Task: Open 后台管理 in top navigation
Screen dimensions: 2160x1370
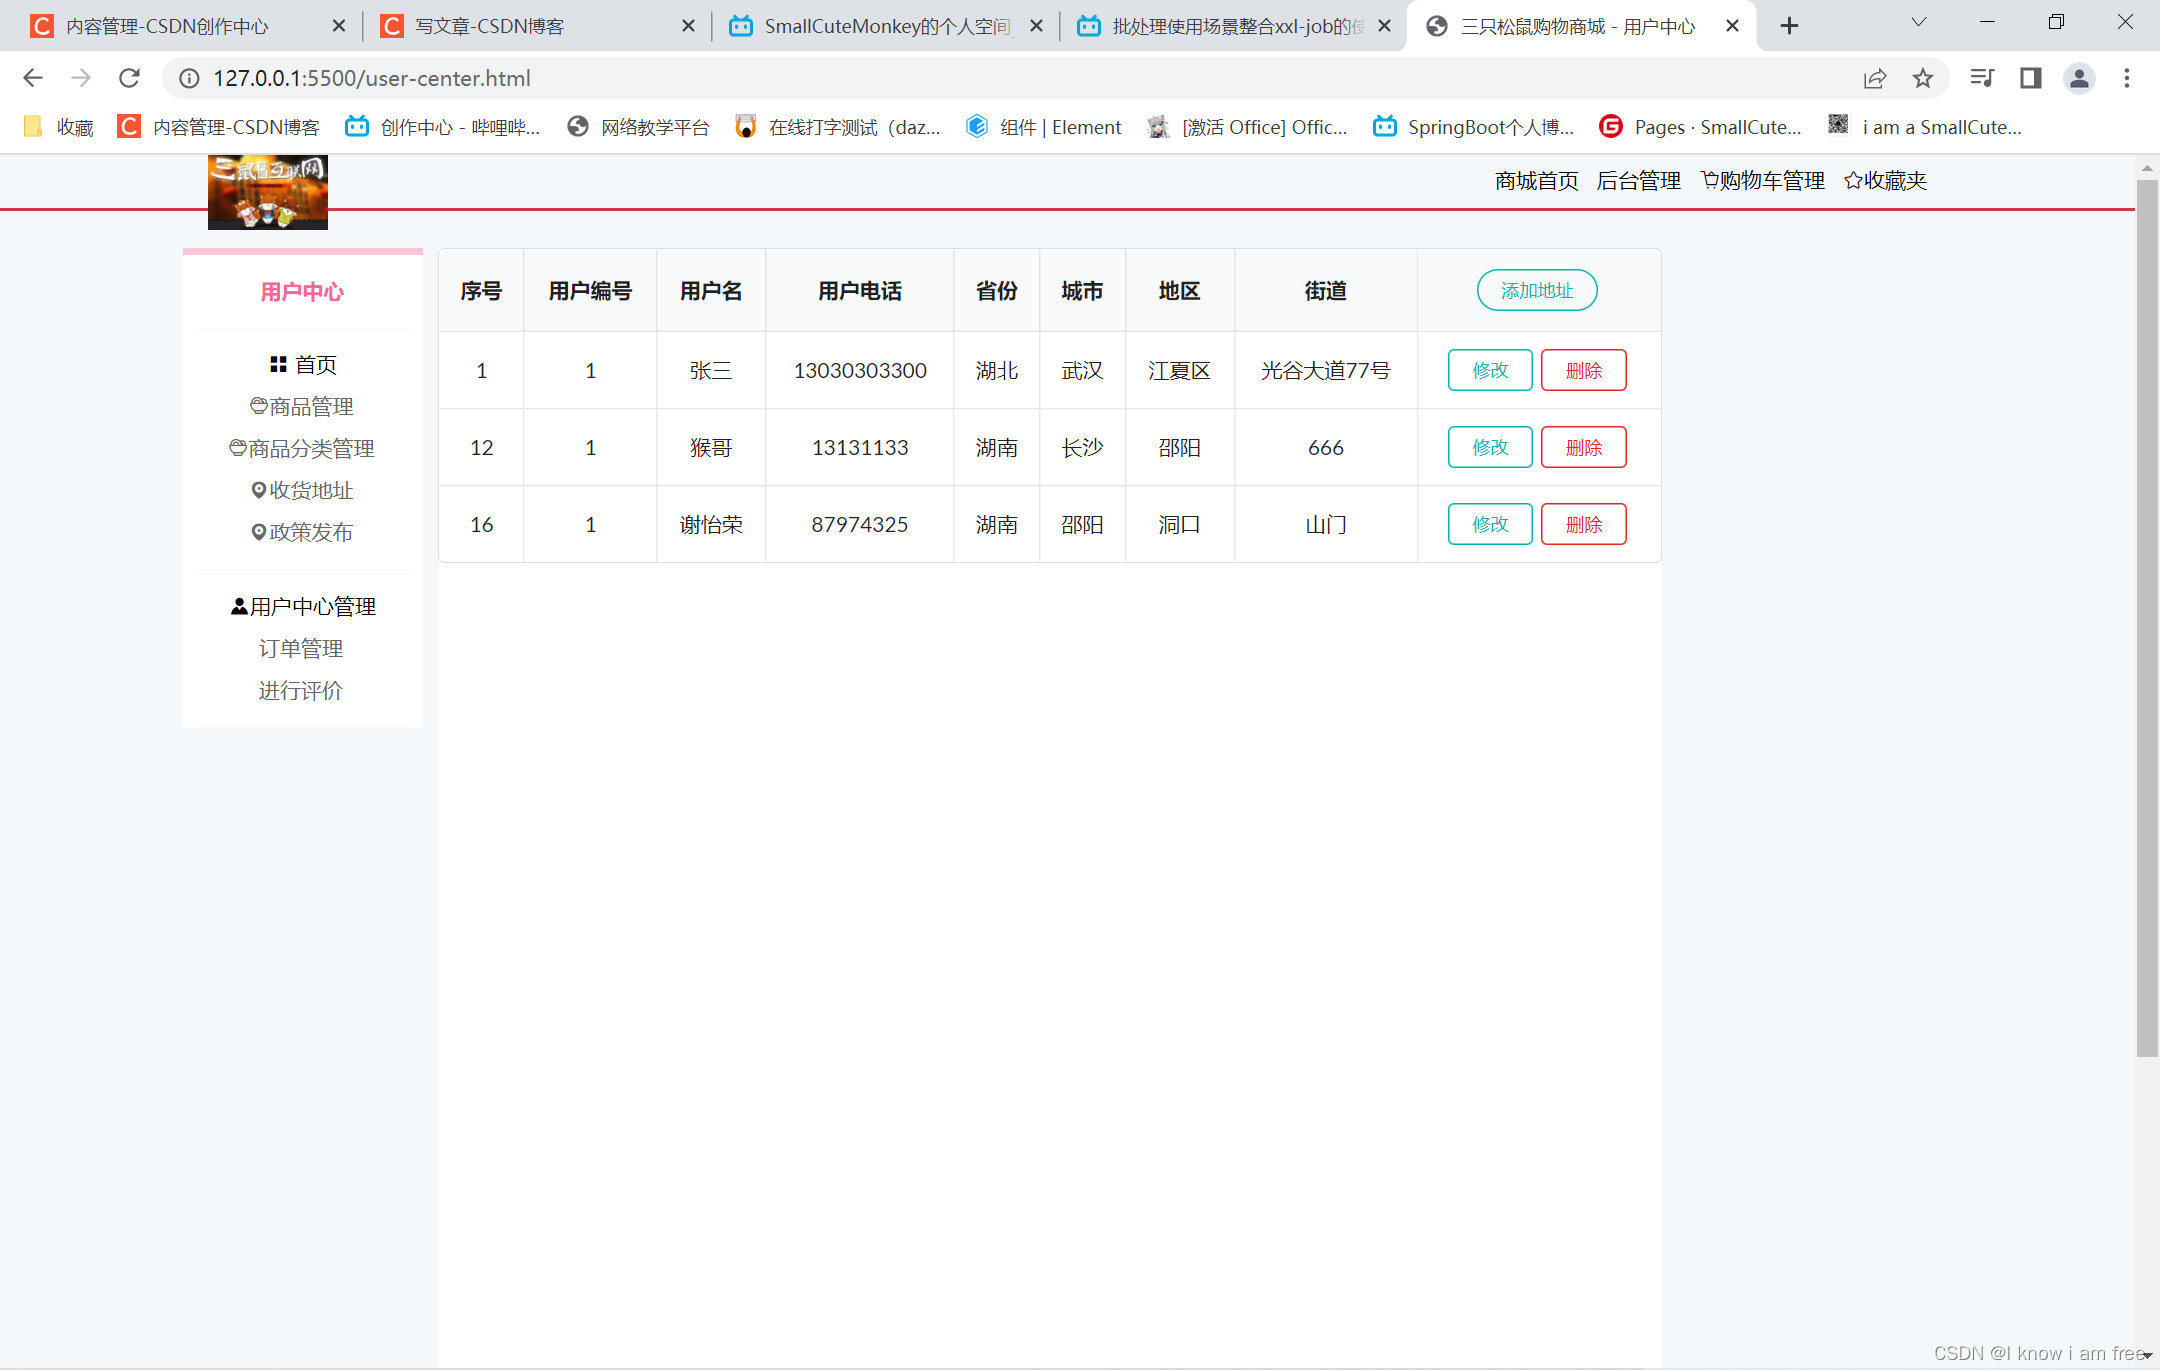Action: (x=1638, y=181)
